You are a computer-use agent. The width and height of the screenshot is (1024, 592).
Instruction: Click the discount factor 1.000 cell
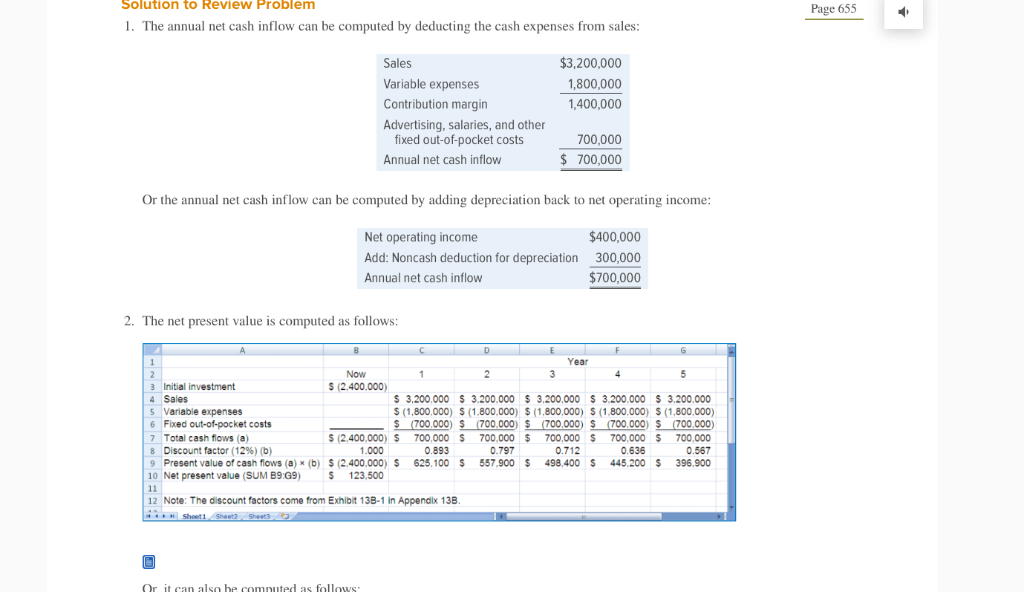coord(372,451)
